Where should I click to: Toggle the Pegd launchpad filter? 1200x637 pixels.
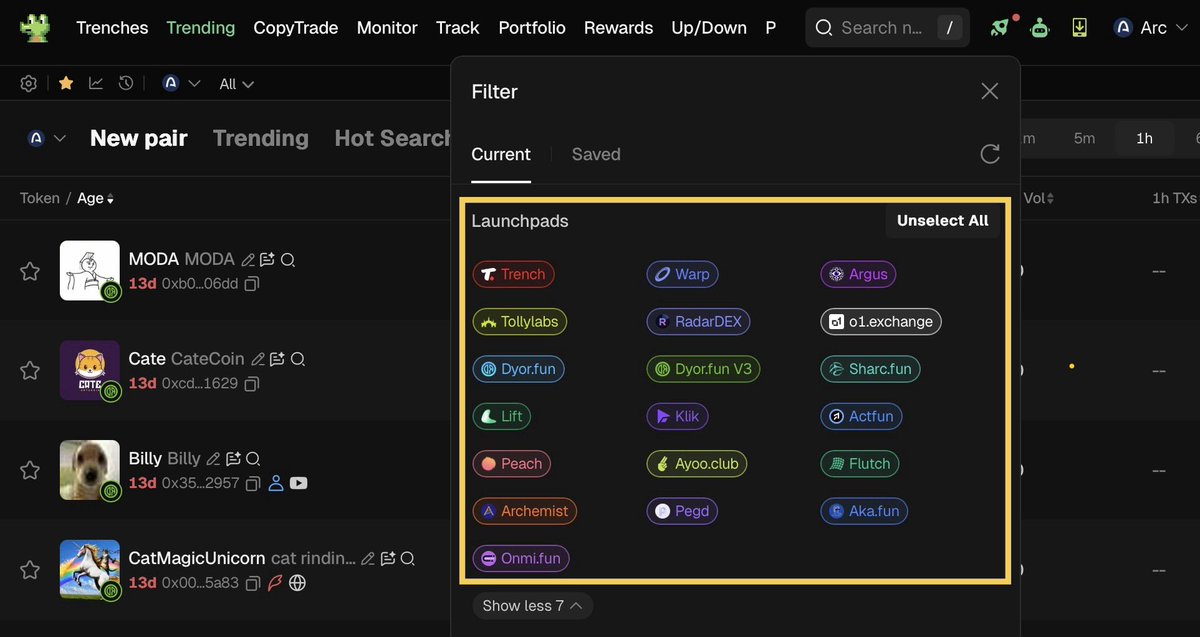683,511
